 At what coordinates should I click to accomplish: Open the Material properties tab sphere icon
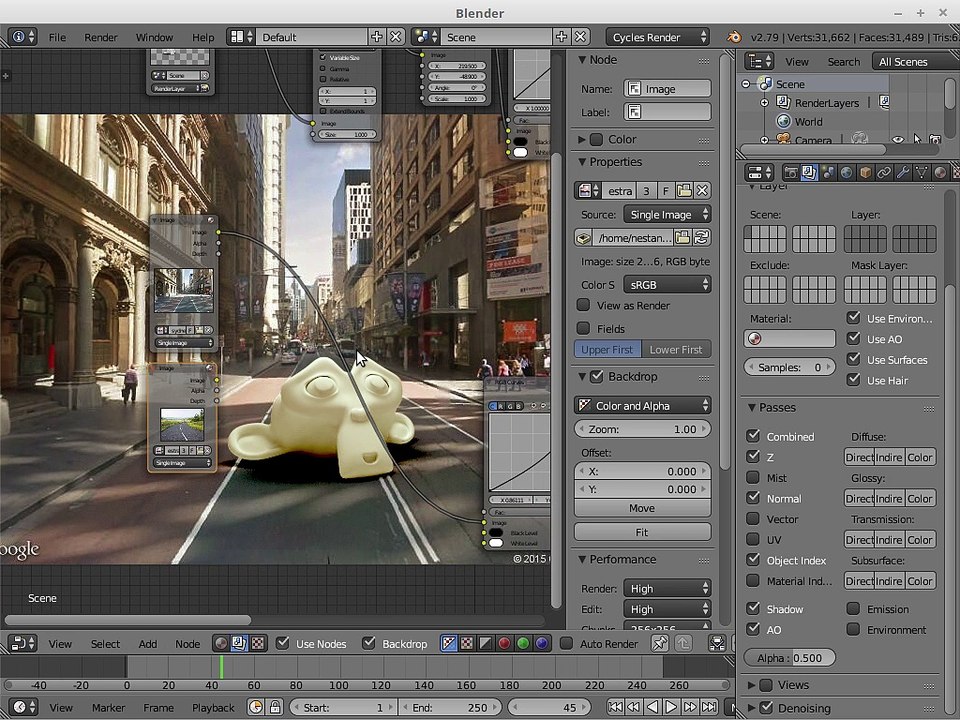pos(940,173)
